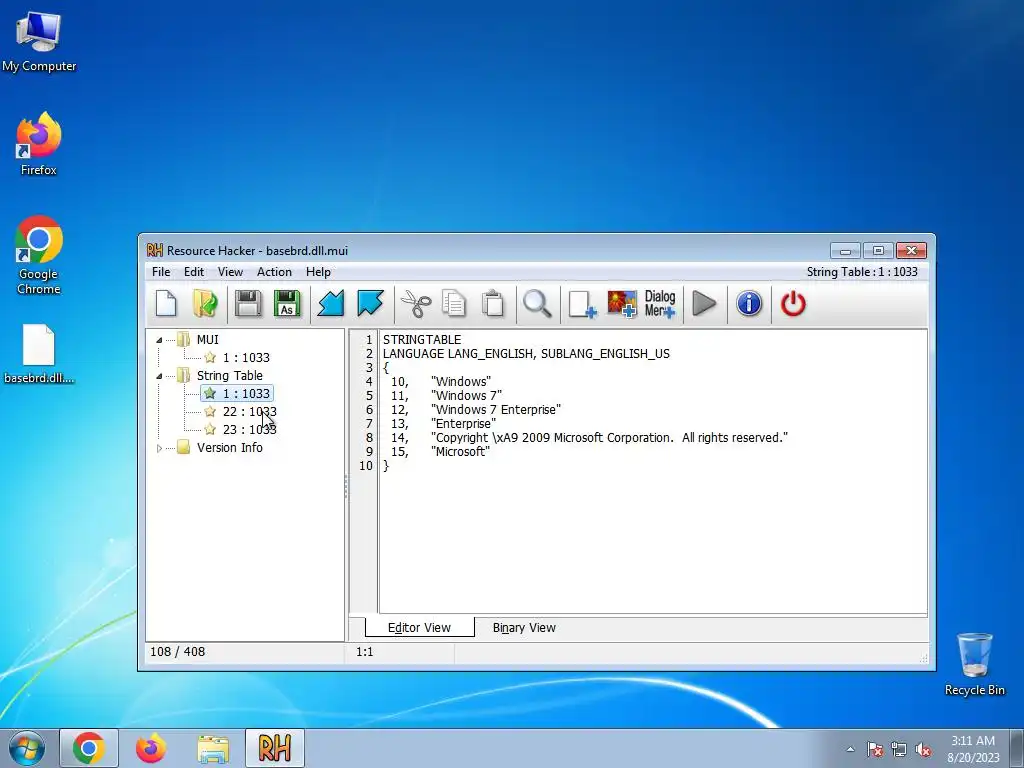Screen dimensions: 1024x768
Task: Open the blue info About icon
Action: point(749,304)
